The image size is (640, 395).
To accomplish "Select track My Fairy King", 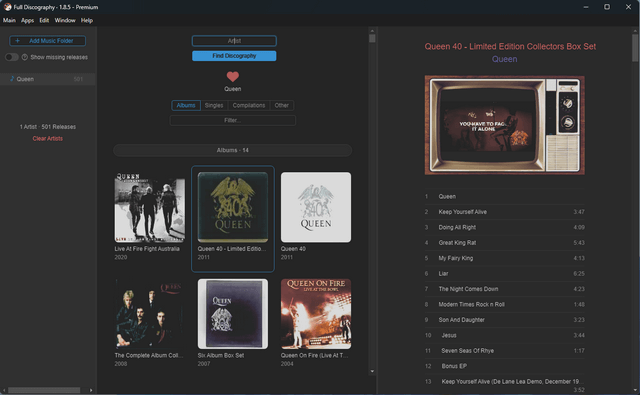I will pos(504,258).
